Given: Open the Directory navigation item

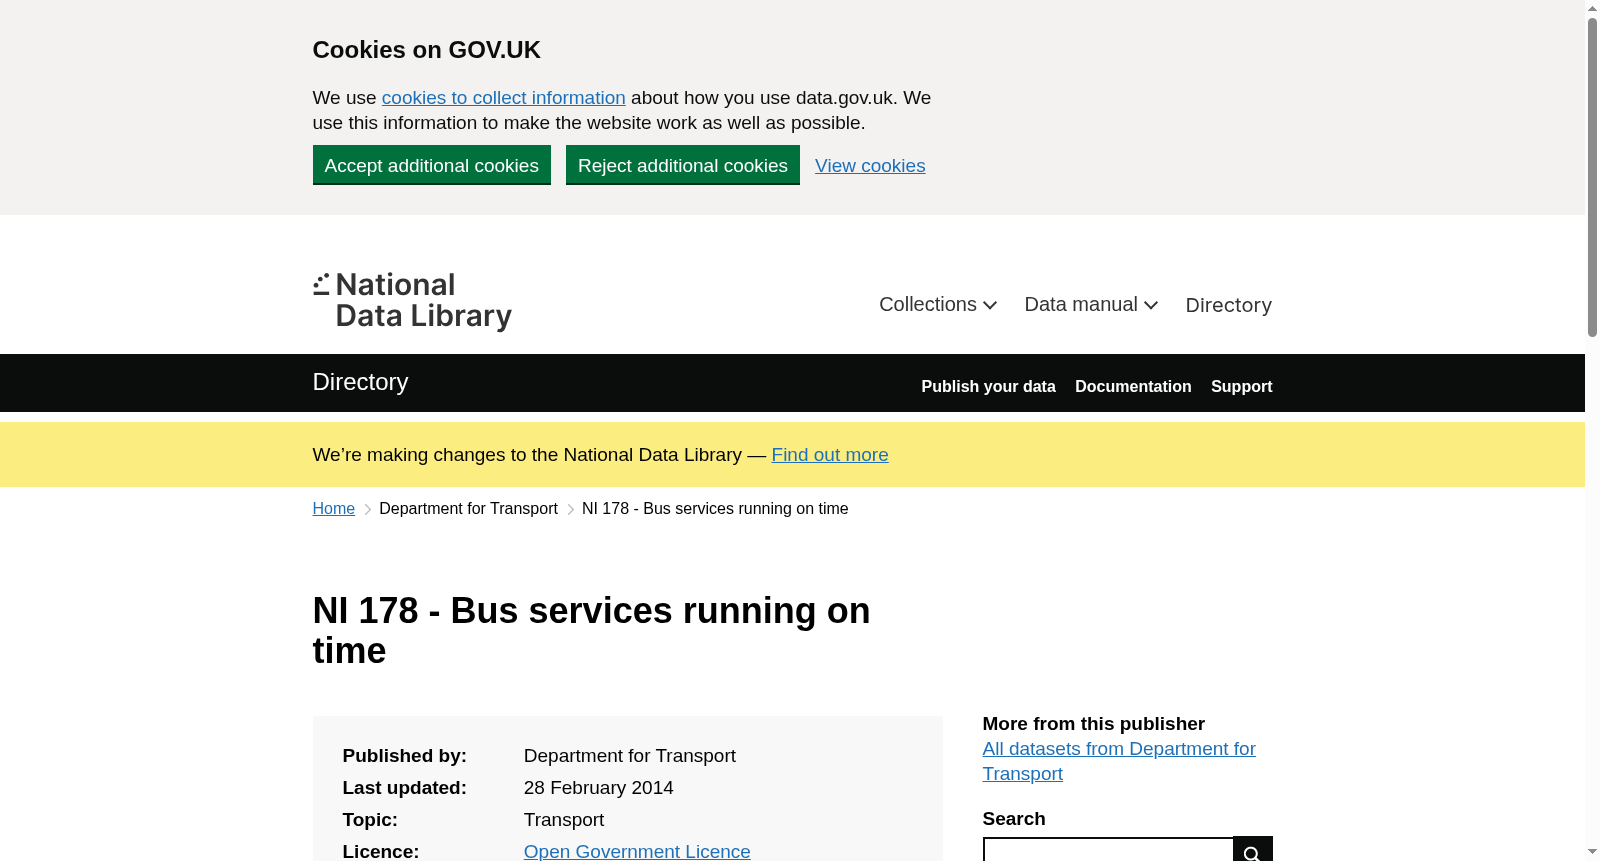Looking at the screenshot, I should (1228, 305).
